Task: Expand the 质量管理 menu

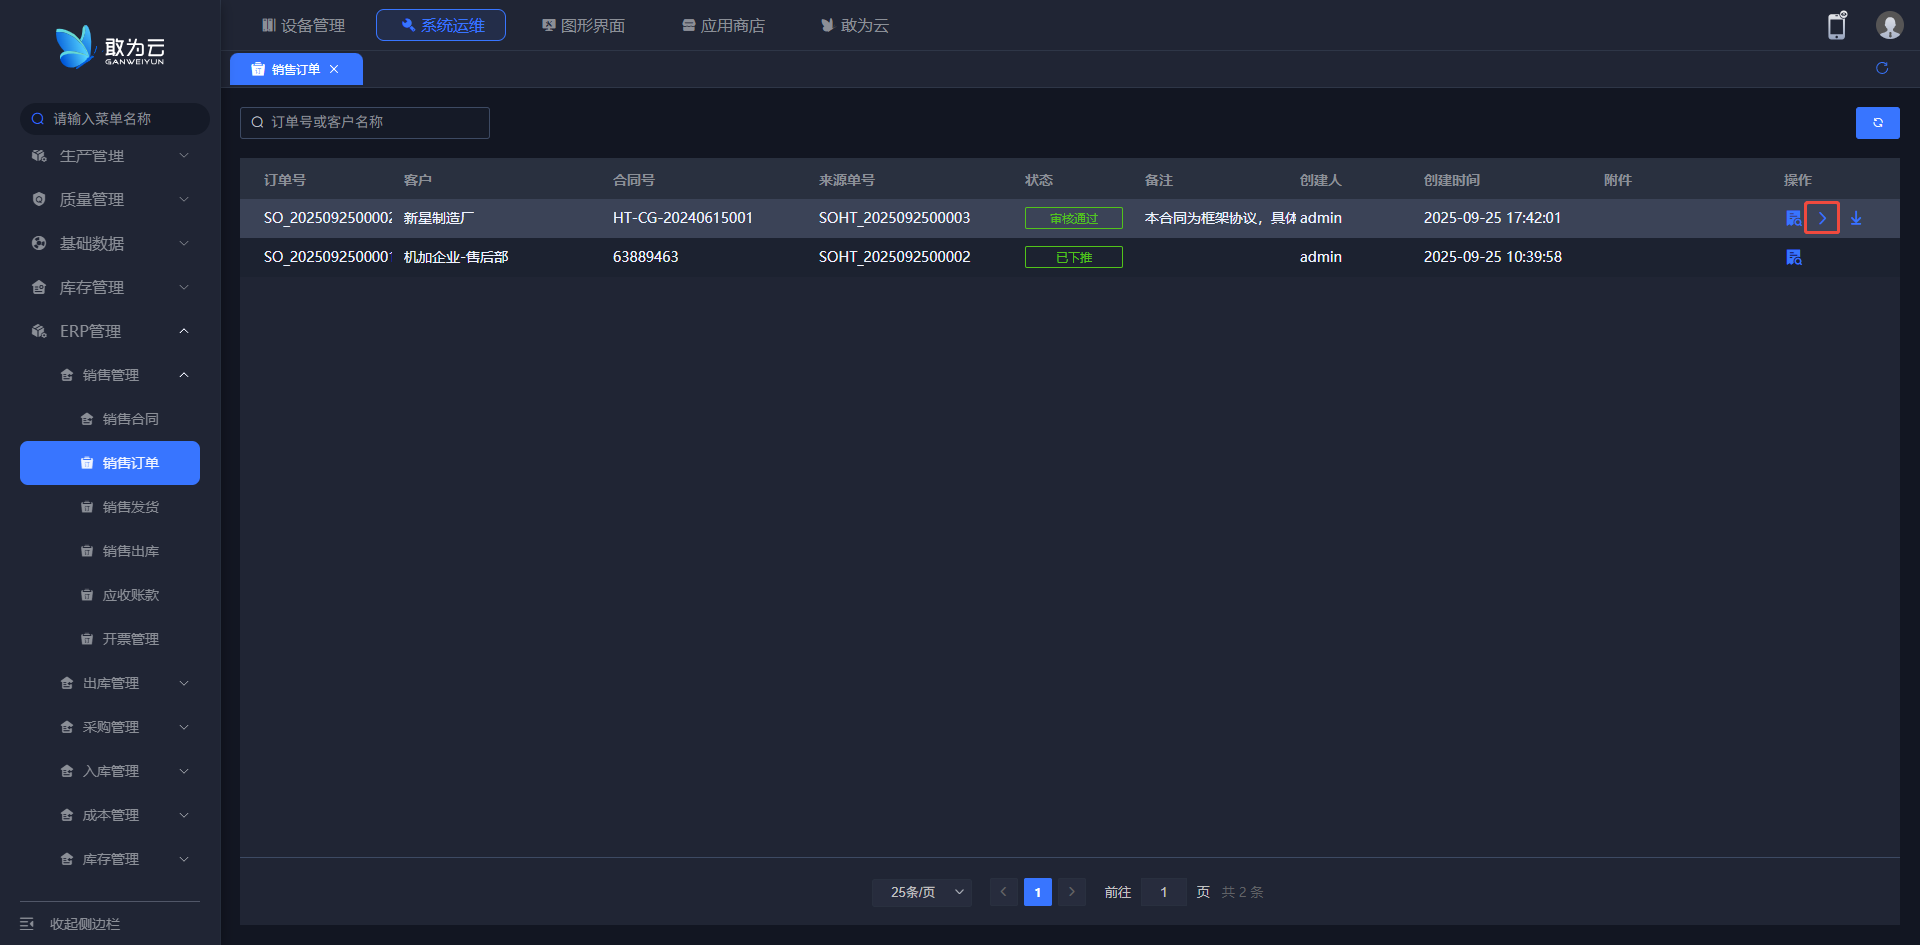Action: 110,200
